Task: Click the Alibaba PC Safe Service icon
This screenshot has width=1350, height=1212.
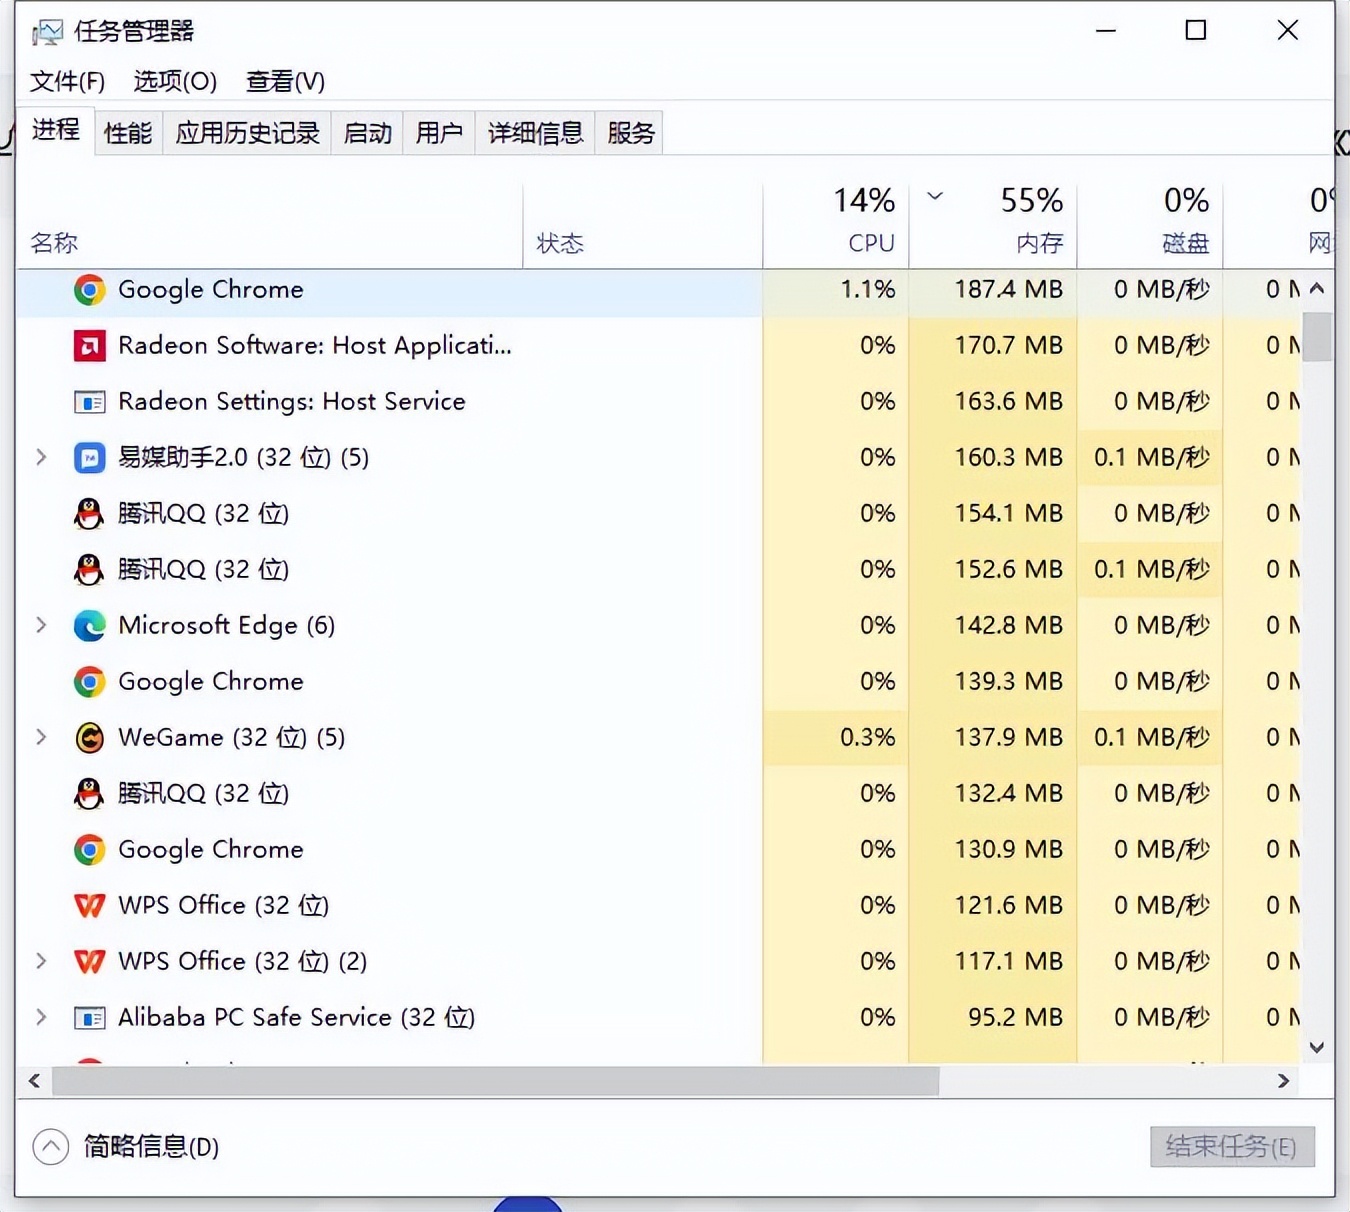Action: [89, 1017]
